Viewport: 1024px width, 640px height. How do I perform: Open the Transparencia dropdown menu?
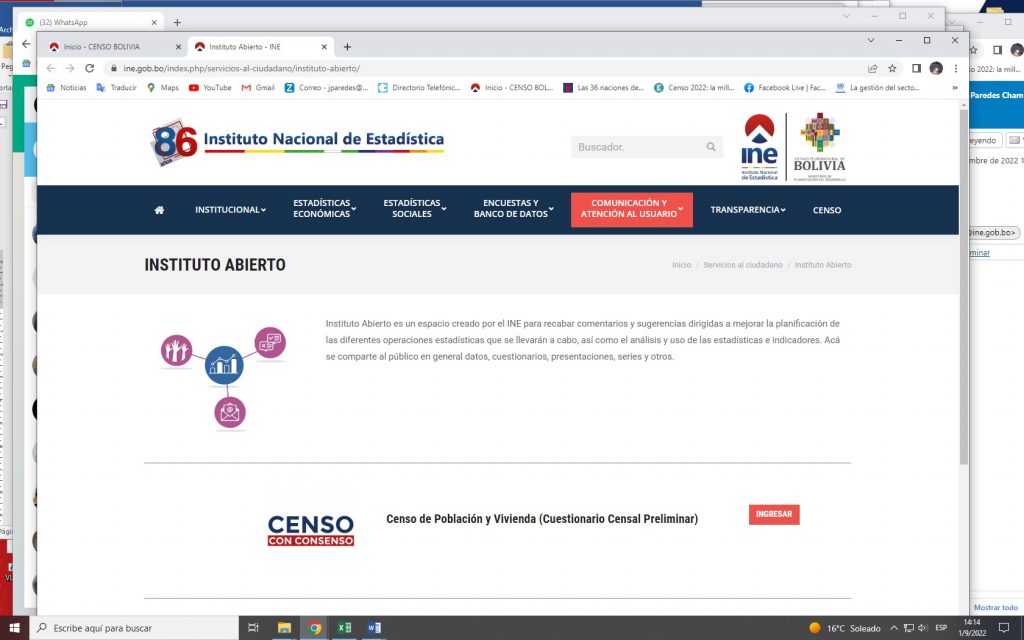pos(747,210)
